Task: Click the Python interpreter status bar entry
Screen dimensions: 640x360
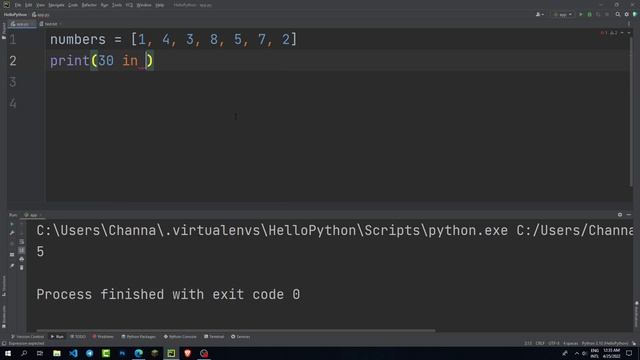Action: 605,344
